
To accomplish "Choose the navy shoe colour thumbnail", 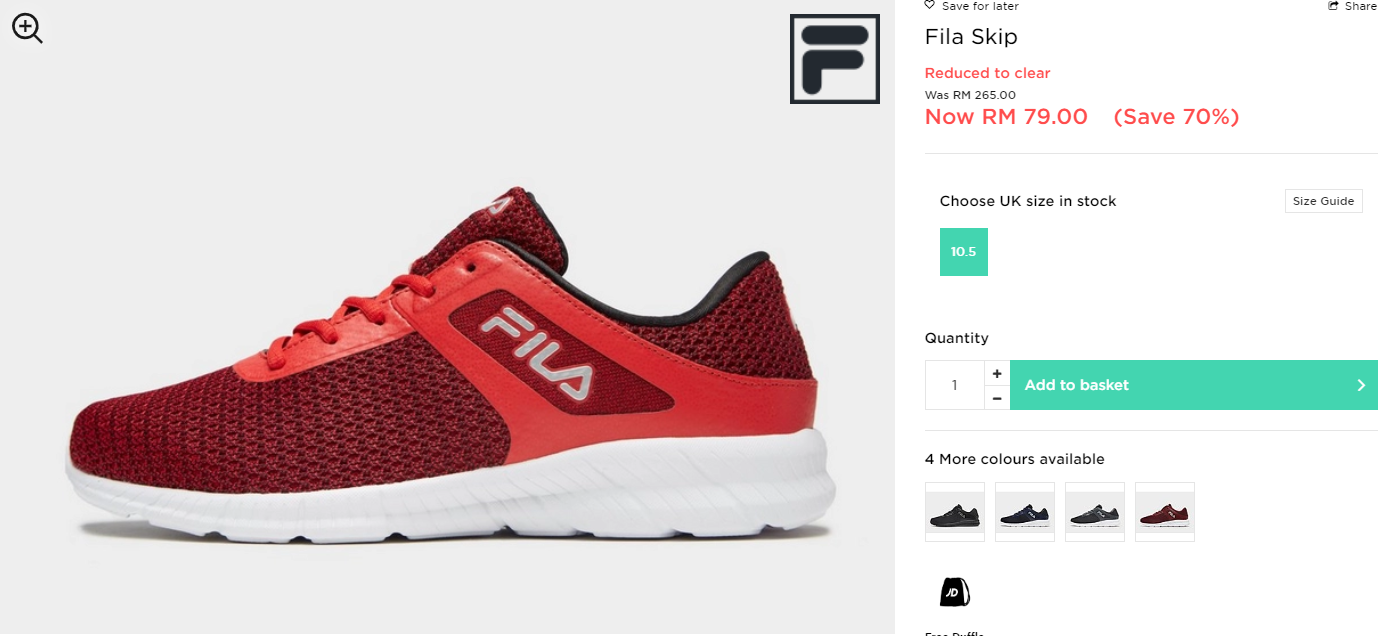I will [x=1025, y=512].
